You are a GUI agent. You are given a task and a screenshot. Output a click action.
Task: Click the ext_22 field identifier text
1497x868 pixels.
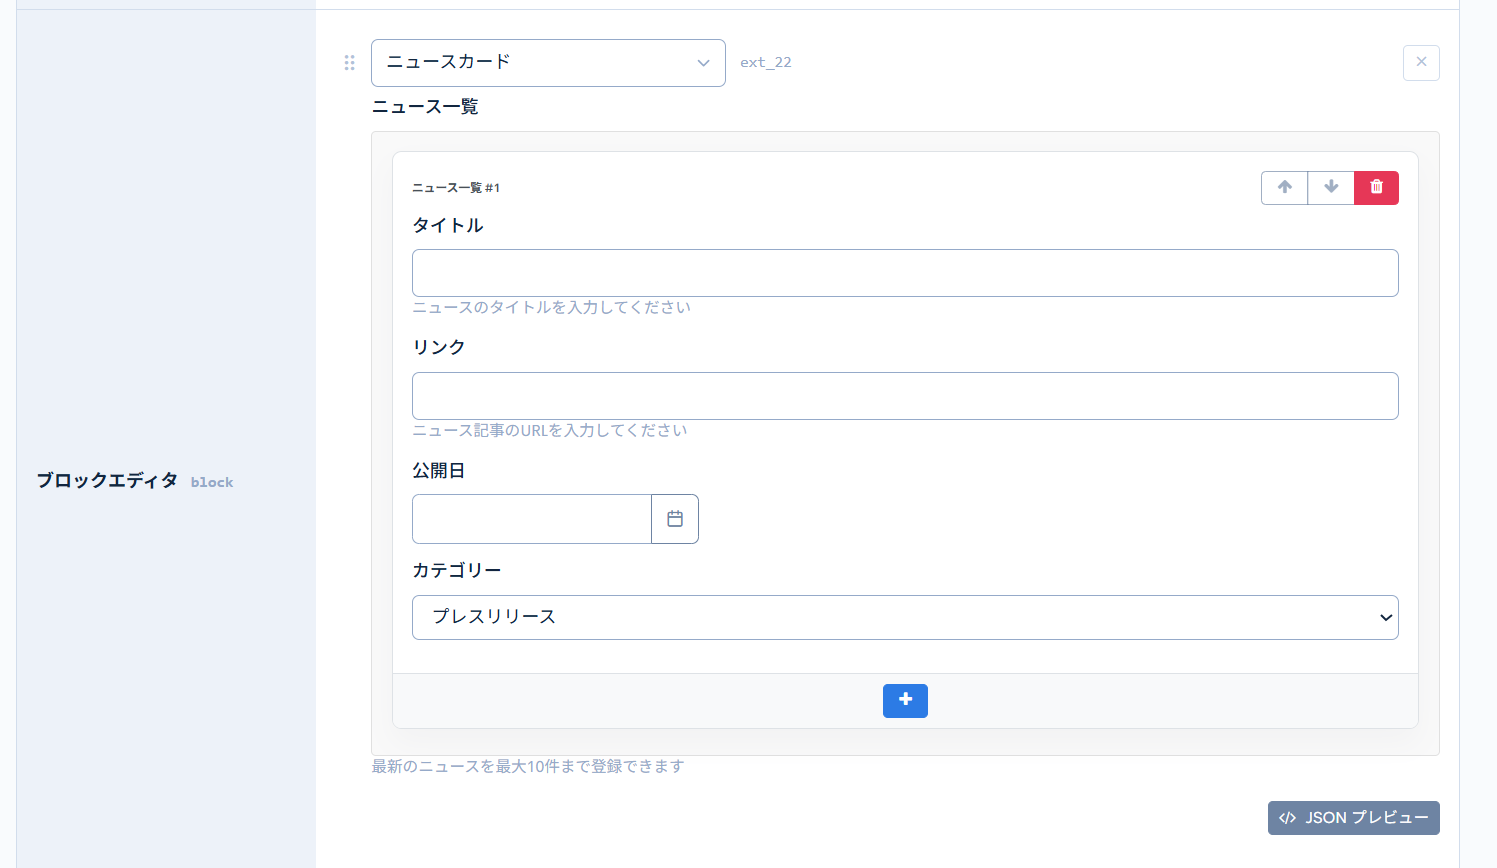coord(766,62)
